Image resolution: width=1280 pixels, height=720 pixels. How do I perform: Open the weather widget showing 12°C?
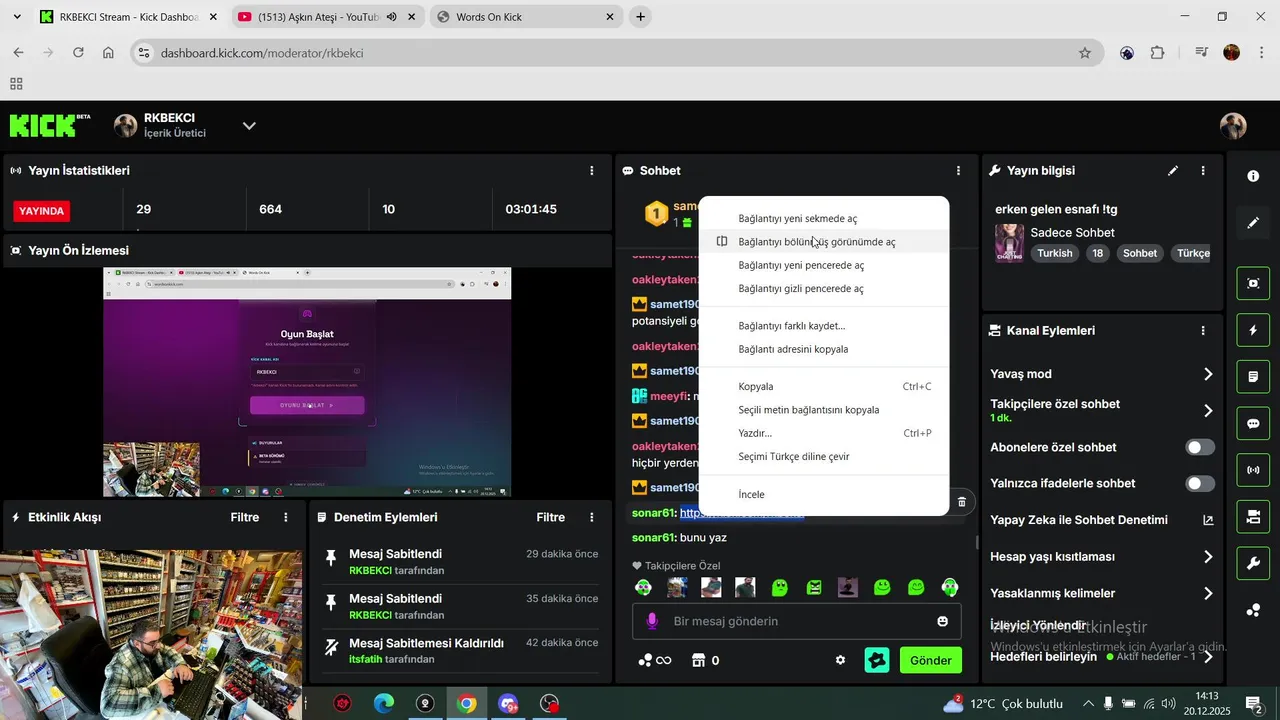1003,704
